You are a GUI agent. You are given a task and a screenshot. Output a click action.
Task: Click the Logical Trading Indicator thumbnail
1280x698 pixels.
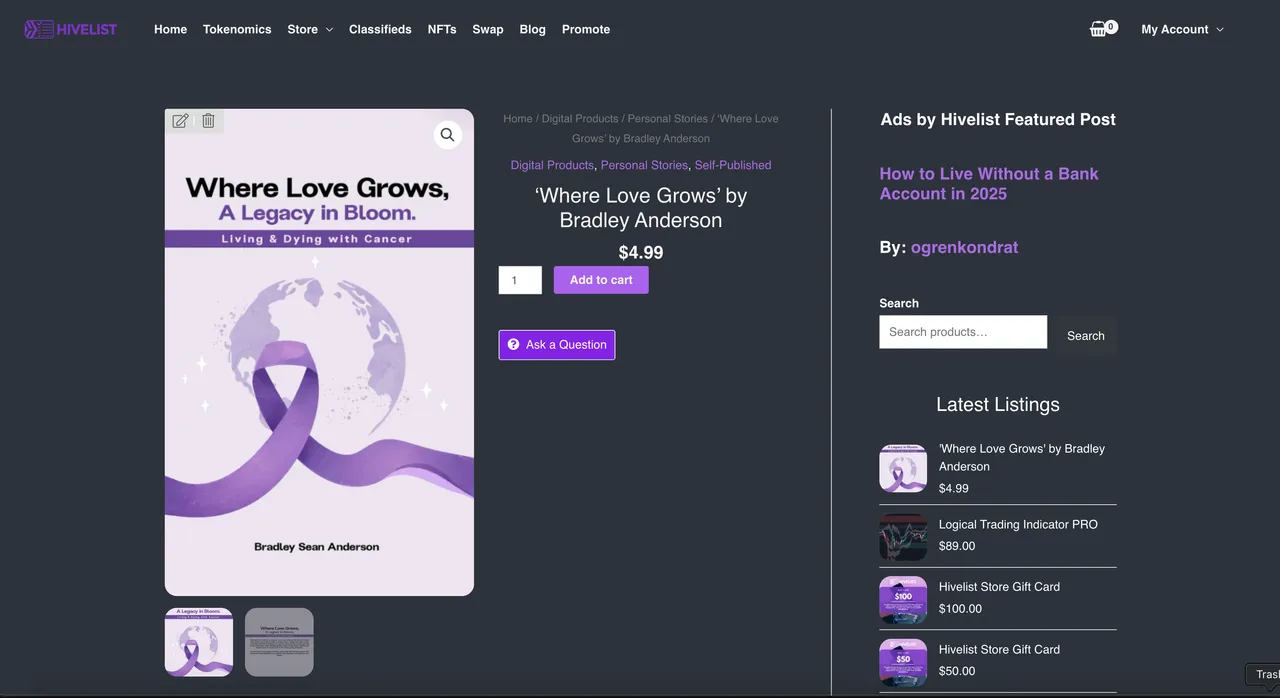tap(903, 537)
